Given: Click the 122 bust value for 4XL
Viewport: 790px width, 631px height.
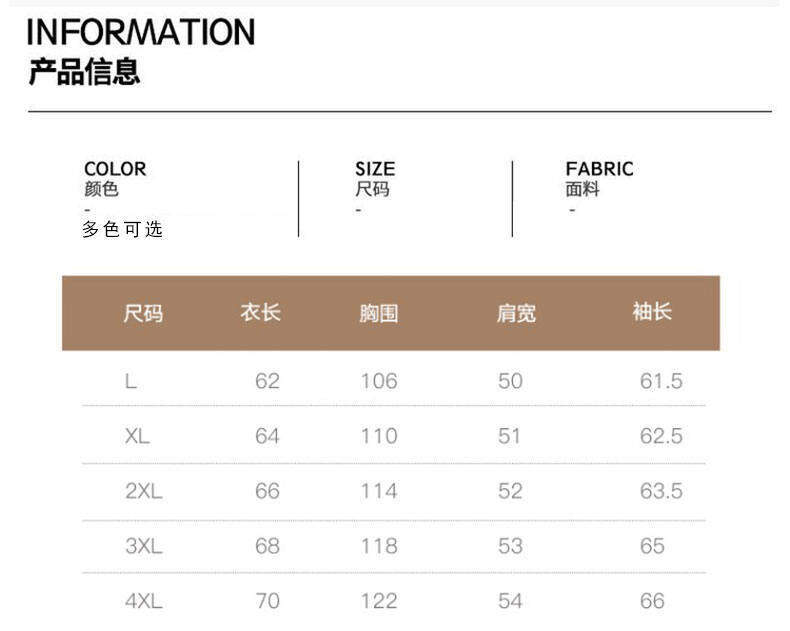Looking at the screenshot, I should click(x=379, y=601).
